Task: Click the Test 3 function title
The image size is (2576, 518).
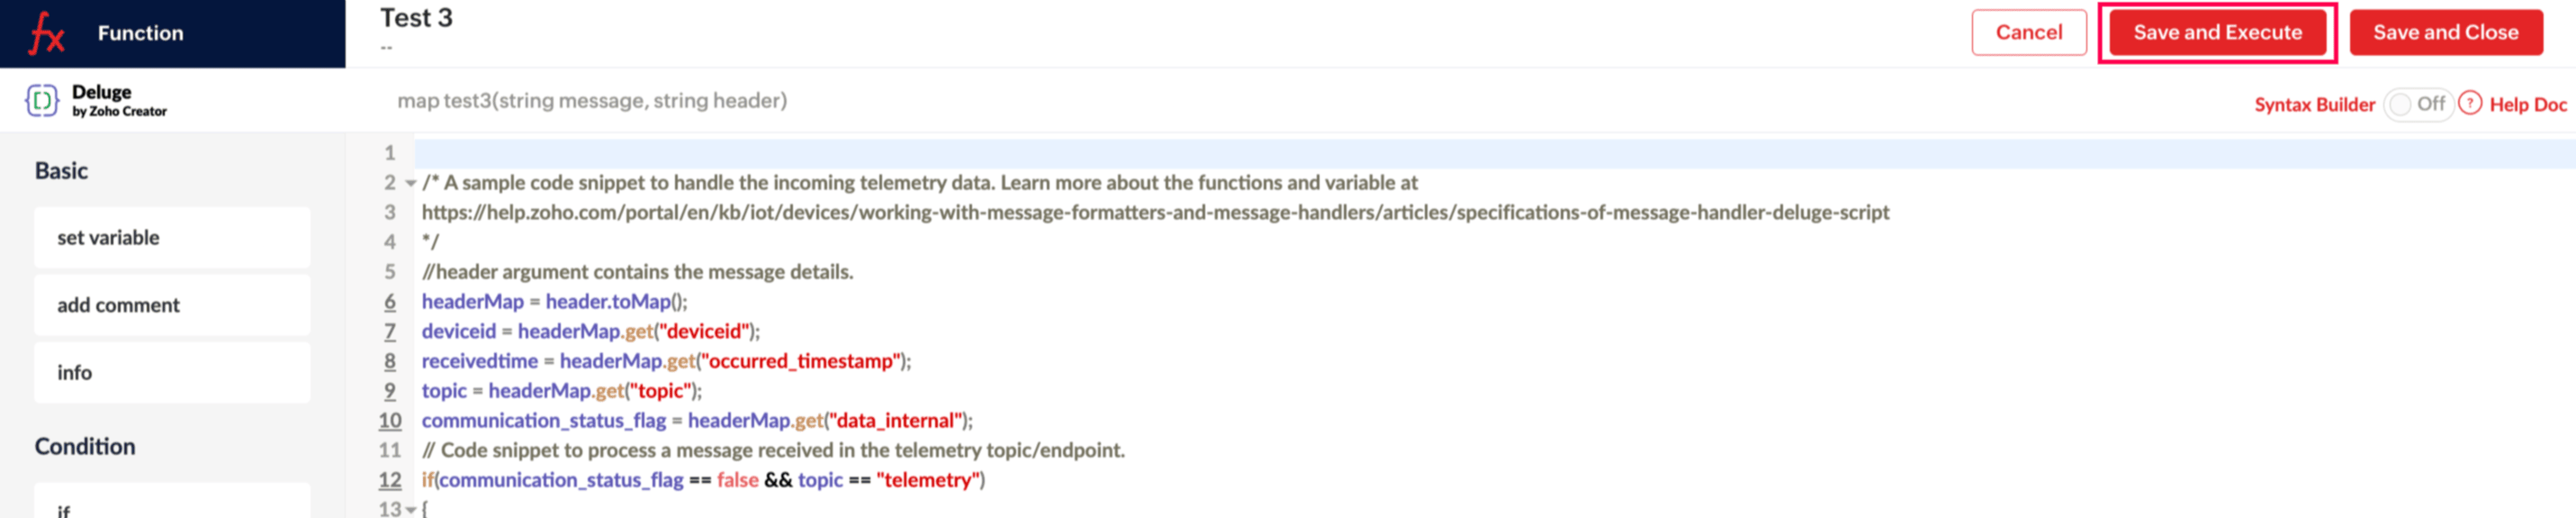Action: click(416, 18)
